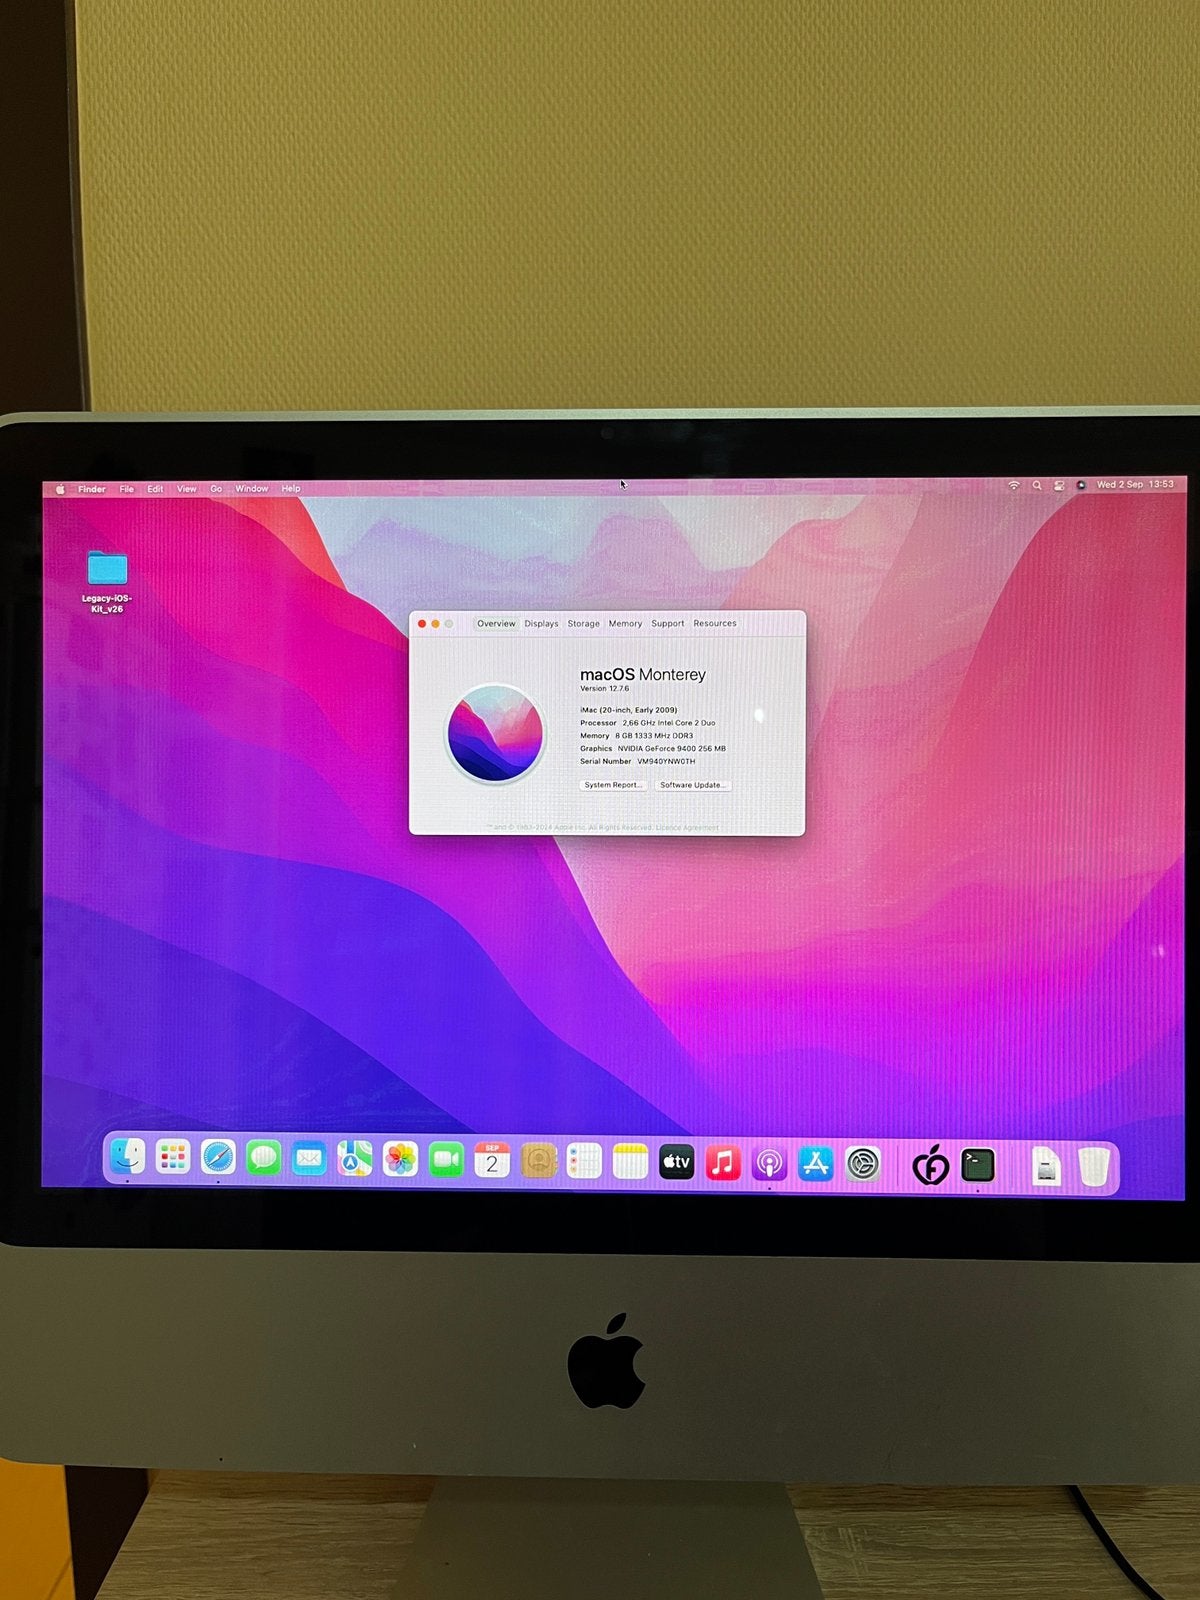Screen dimensions: 1200x1600
Task: Open Finder from the Dock
Action: (x=127, y=1158)
